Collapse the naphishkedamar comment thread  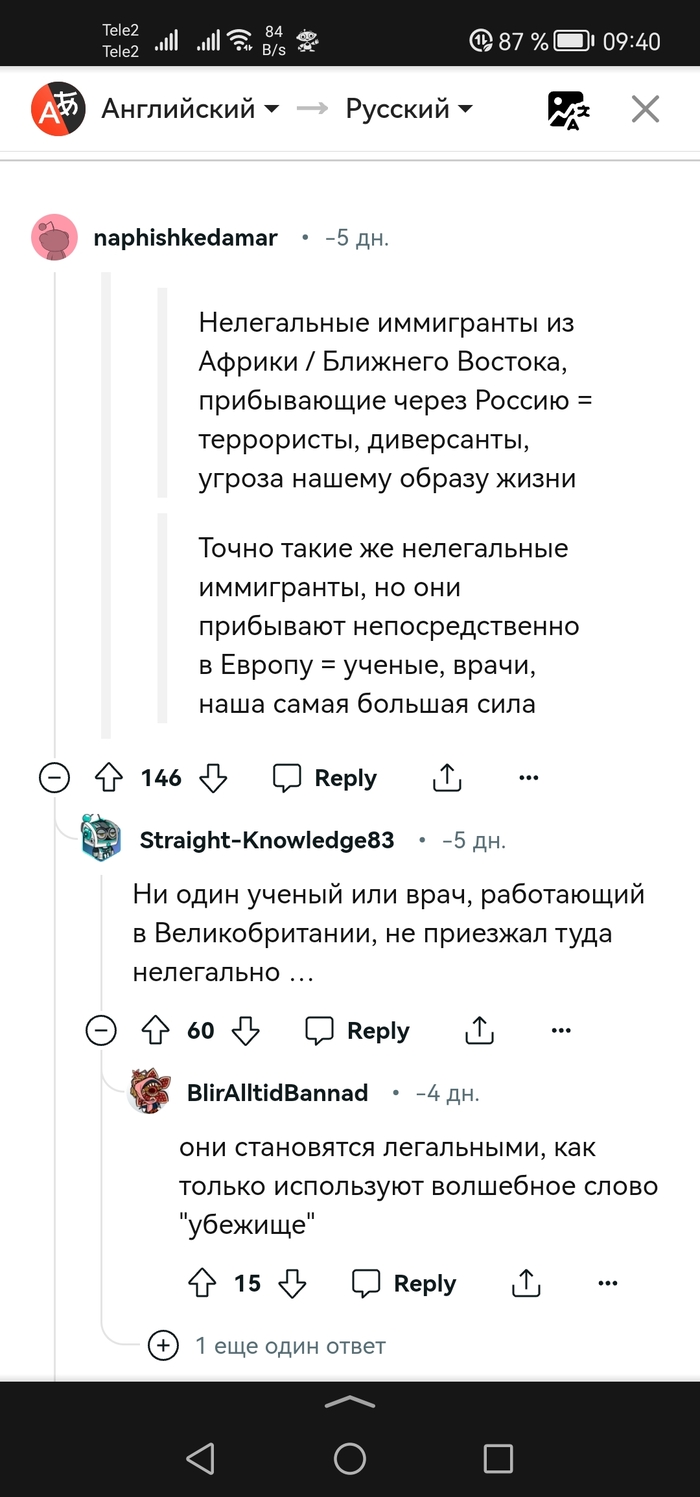[54, 778]
